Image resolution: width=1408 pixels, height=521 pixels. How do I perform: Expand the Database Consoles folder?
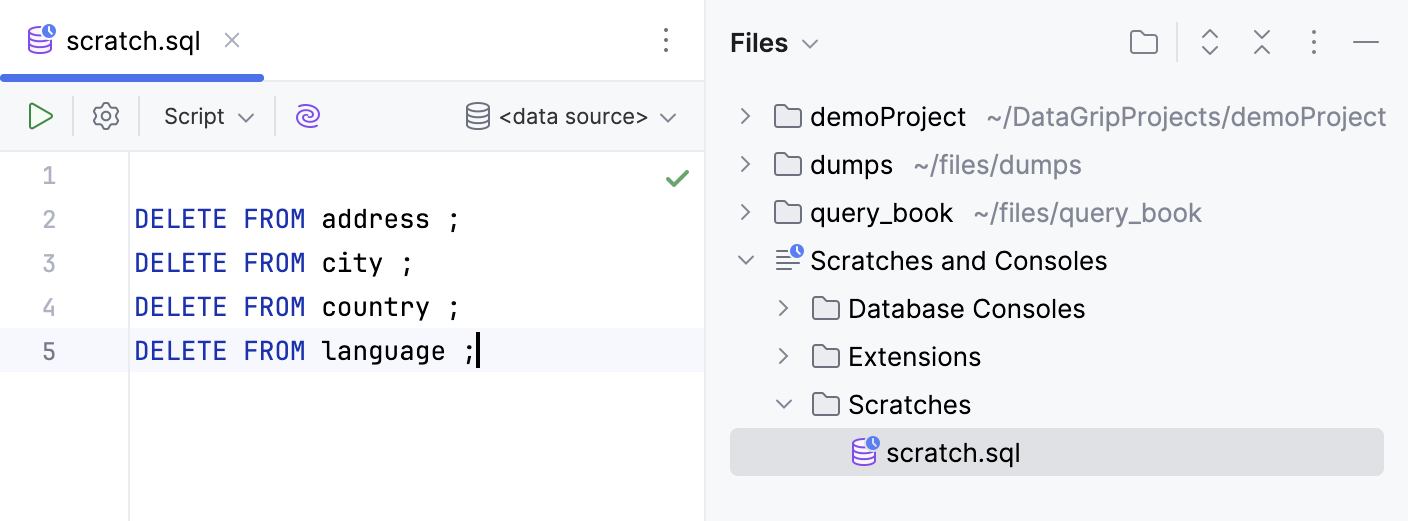pos(783,309)
